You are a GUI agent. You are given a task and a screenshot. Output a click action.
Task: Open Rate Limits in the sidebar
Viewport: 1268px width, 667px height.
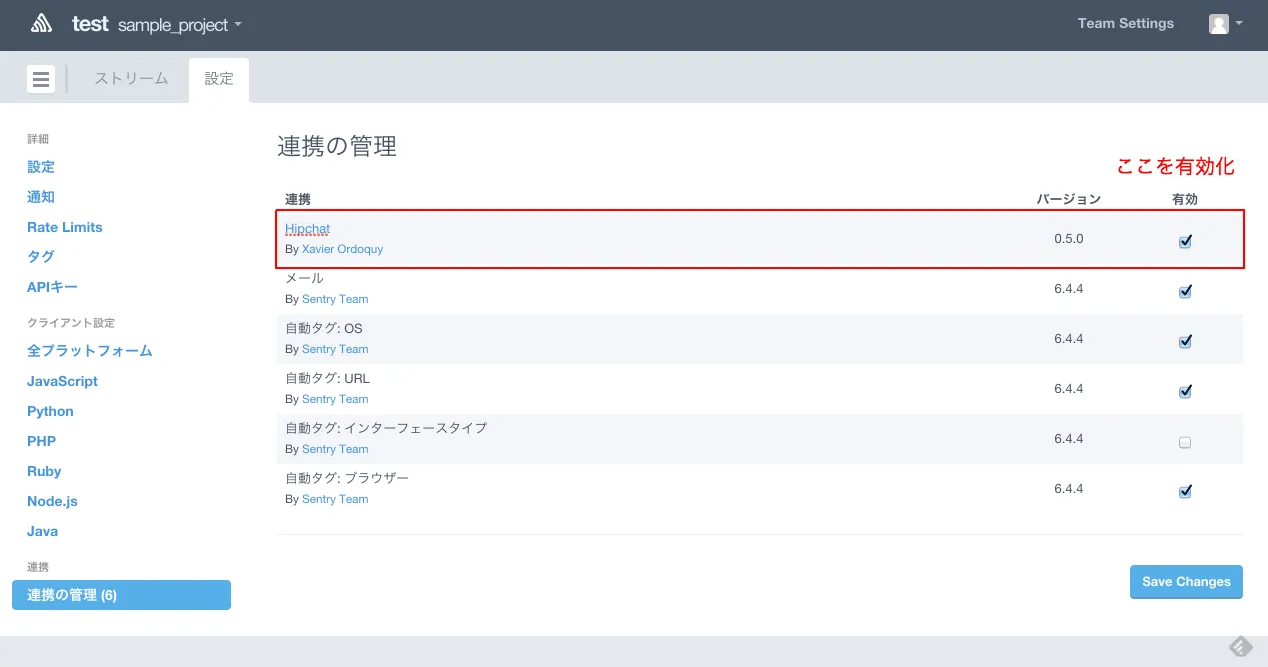[x=64, y=227]
